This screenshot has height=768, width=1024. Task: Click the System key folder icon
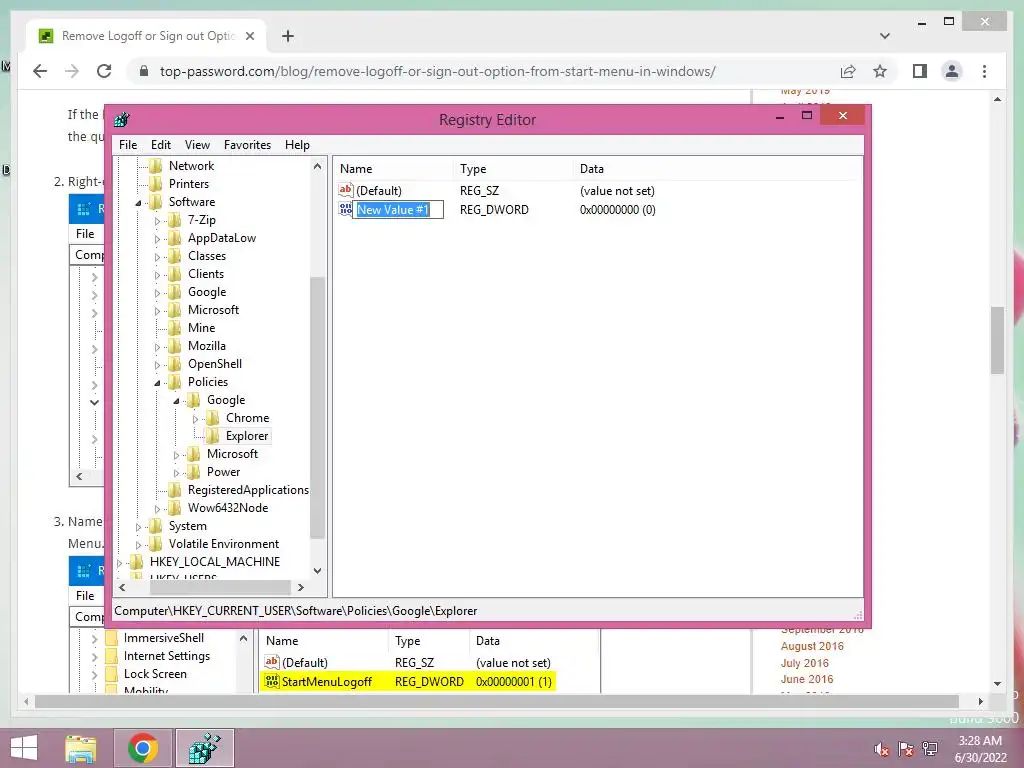point(156,526)
